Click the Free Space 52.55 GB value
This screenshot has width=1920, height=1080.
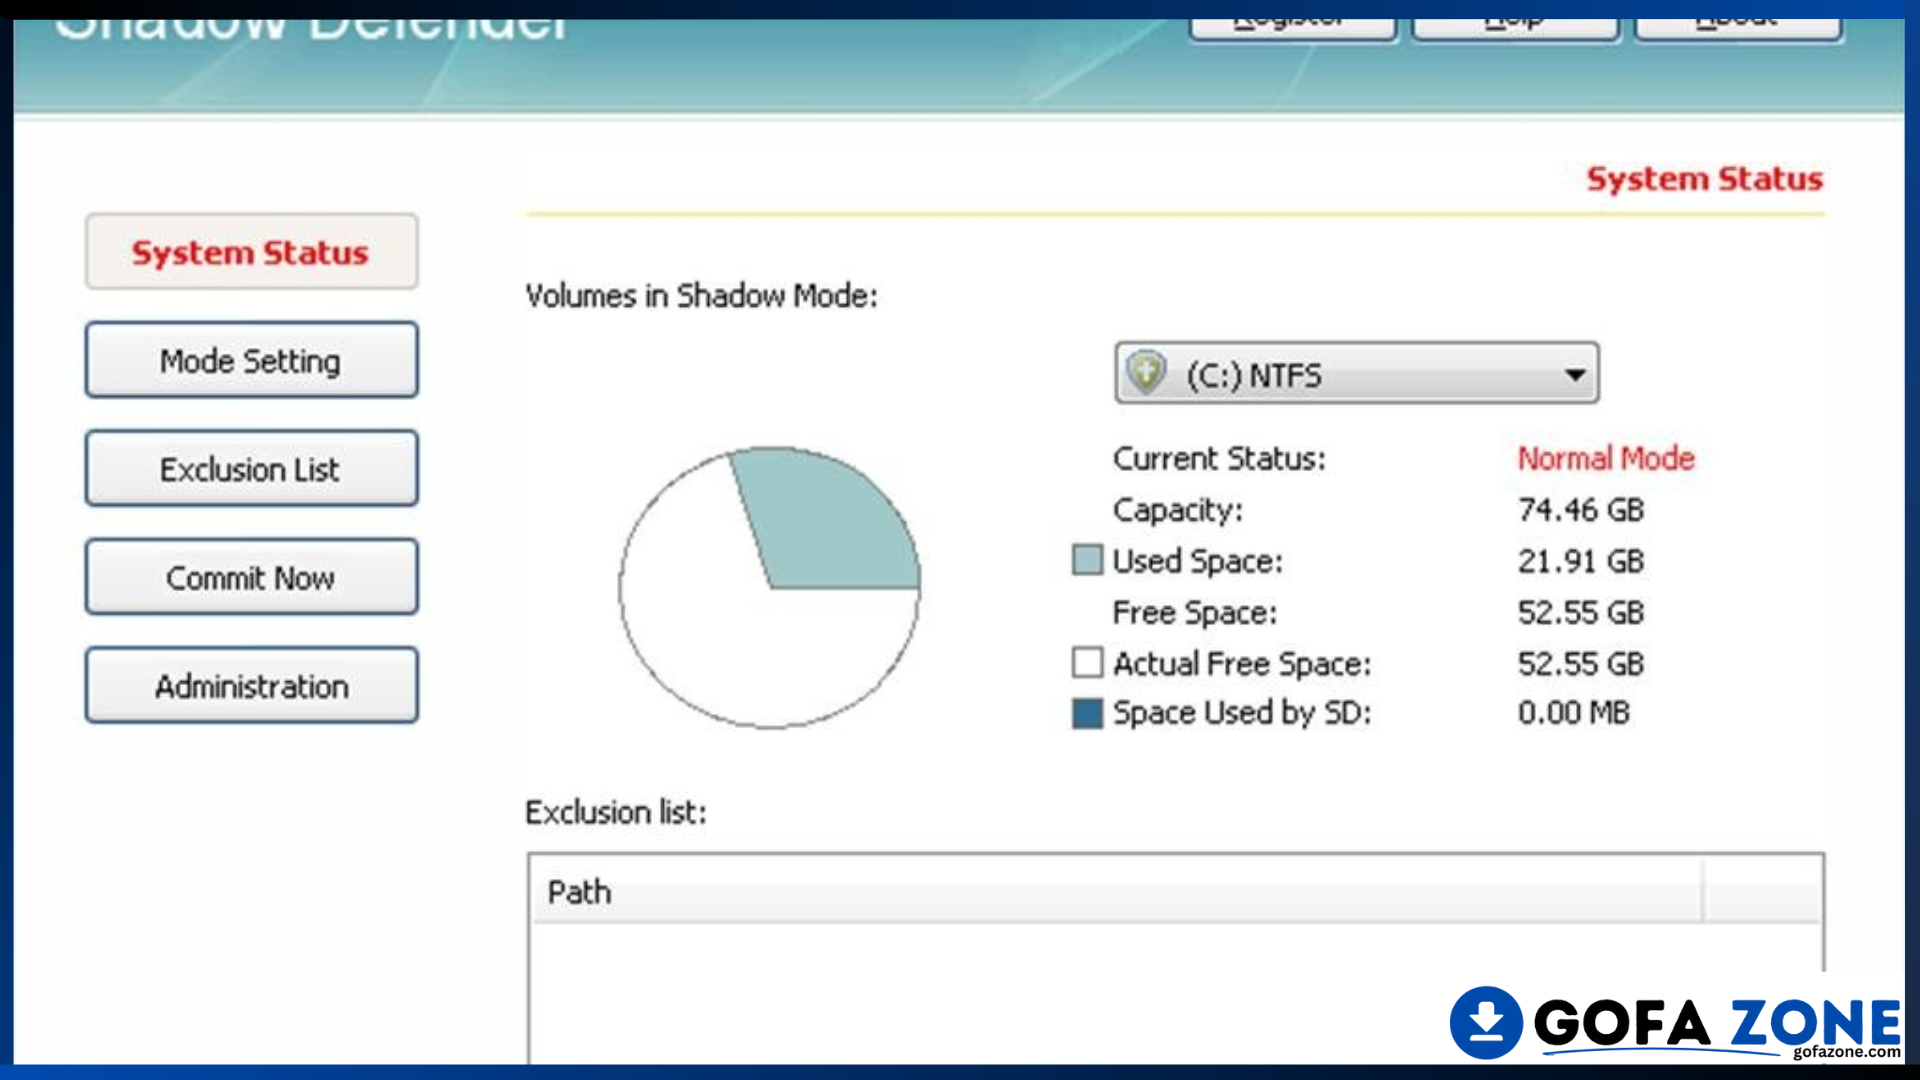tap(1580, 612)
